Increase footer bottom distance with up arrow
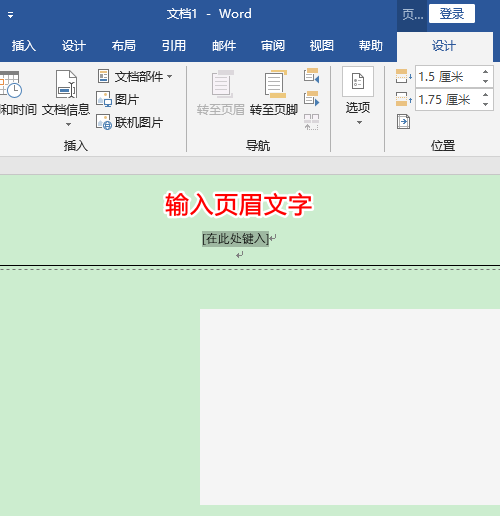Screen dimensions: 500x516 pyautogui.click(x=485, y=95)
